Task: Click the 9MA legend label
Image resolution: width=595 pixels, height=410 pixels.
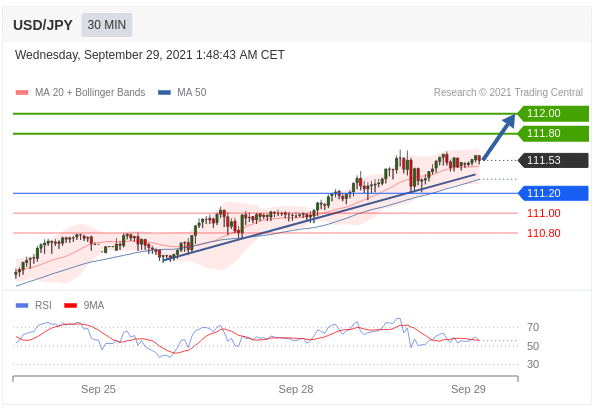Action: pyautogui.click(x=94, y=305)
